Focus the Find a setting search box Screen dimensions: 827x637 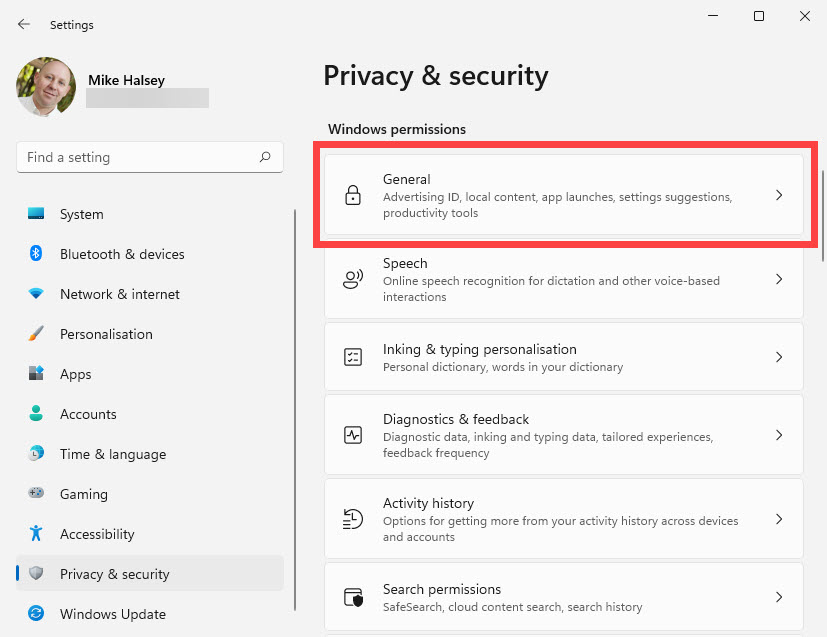(x=150, y=157)
